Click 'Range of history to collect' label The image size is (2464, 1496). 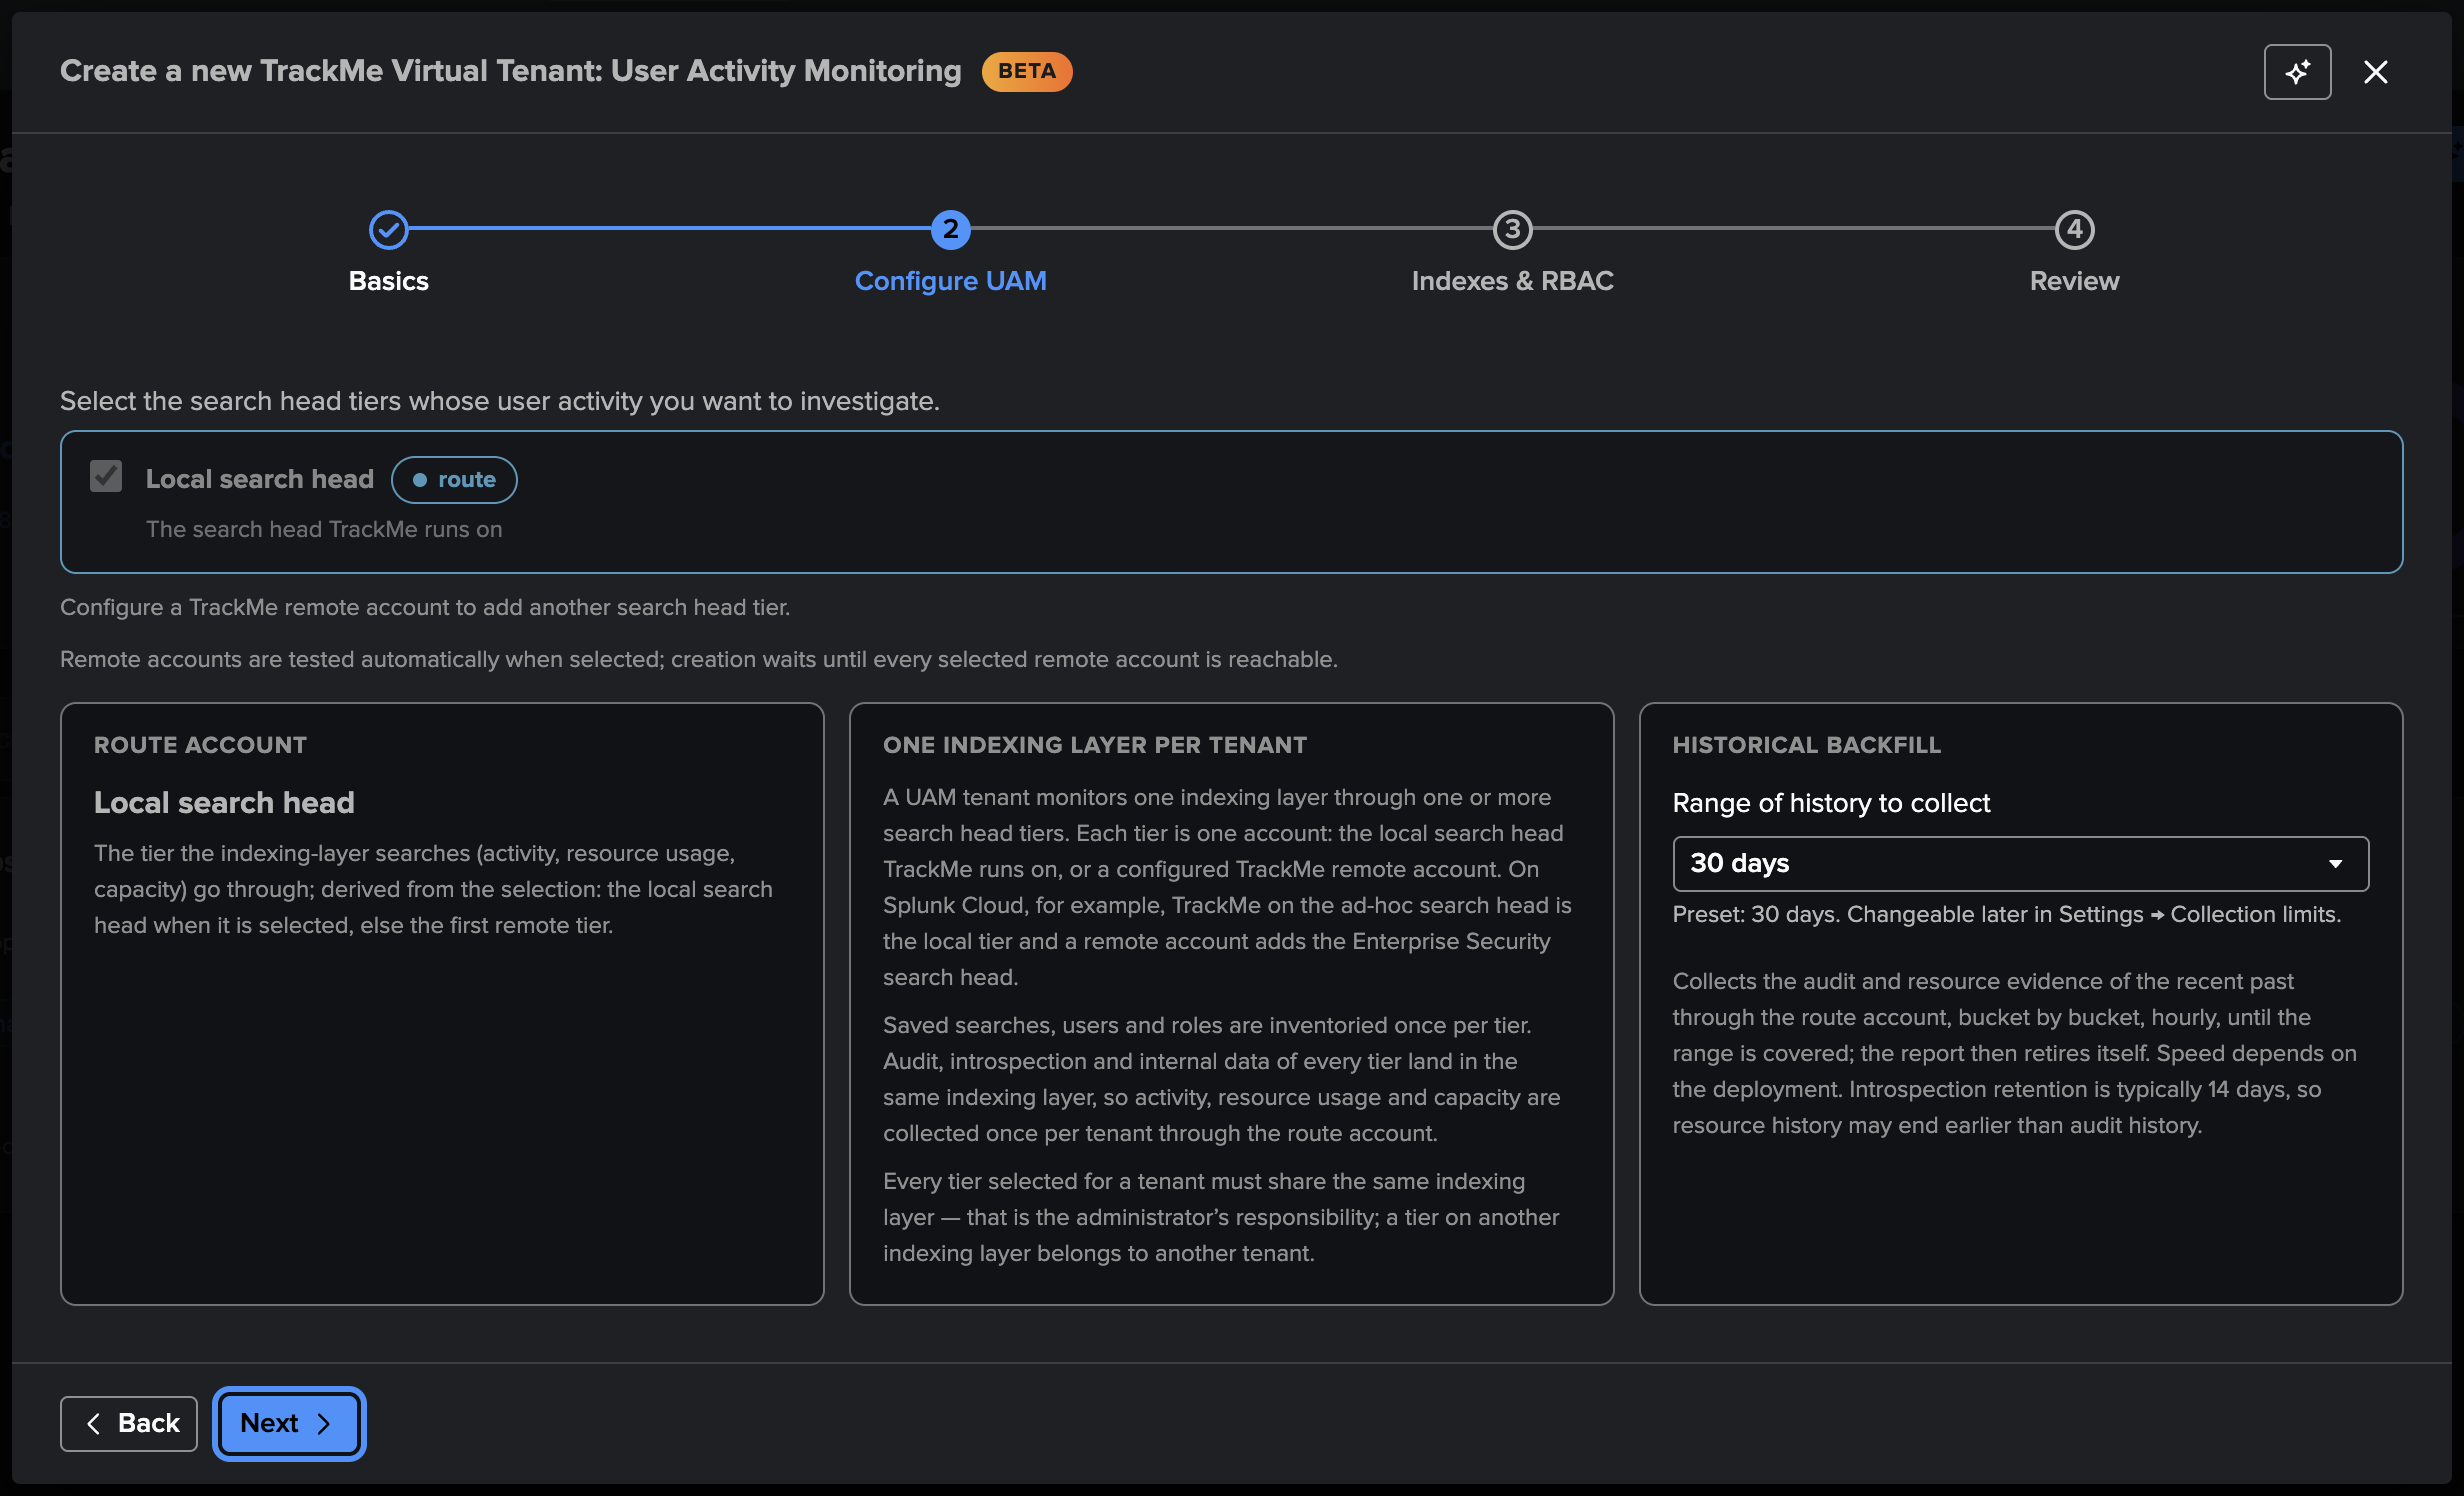[x=1831, y=803]
